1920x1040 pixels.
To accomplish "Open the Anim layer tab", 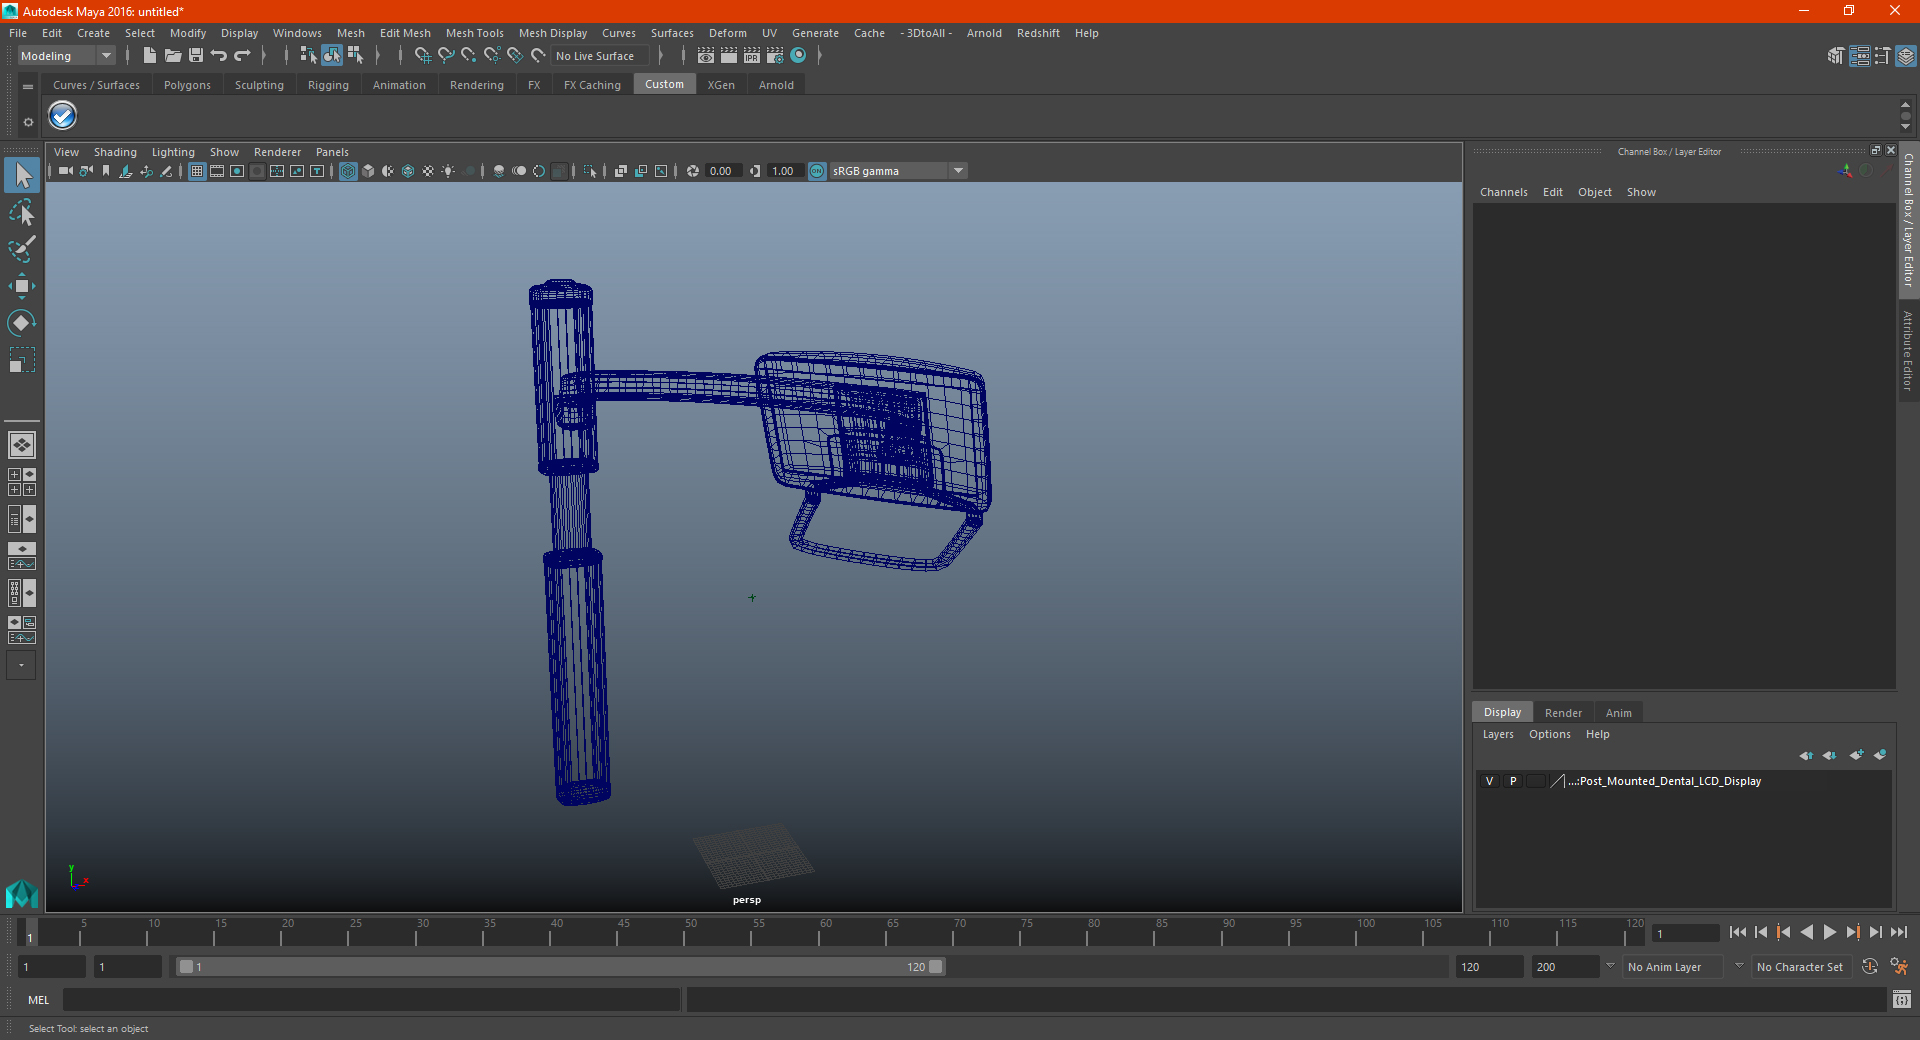I will [x=1618, y=713].
